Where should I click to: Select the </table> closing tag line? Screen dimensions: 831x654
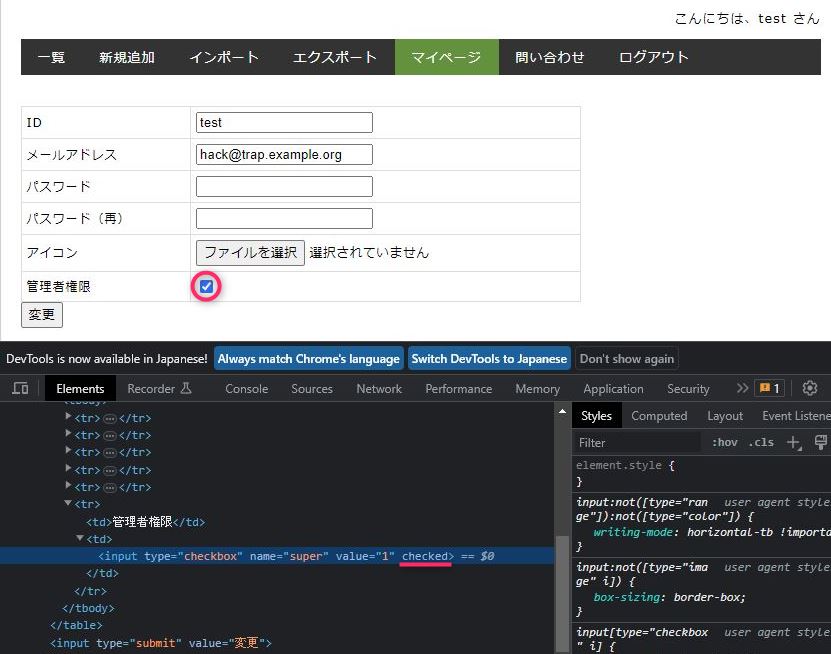point(76,625)
